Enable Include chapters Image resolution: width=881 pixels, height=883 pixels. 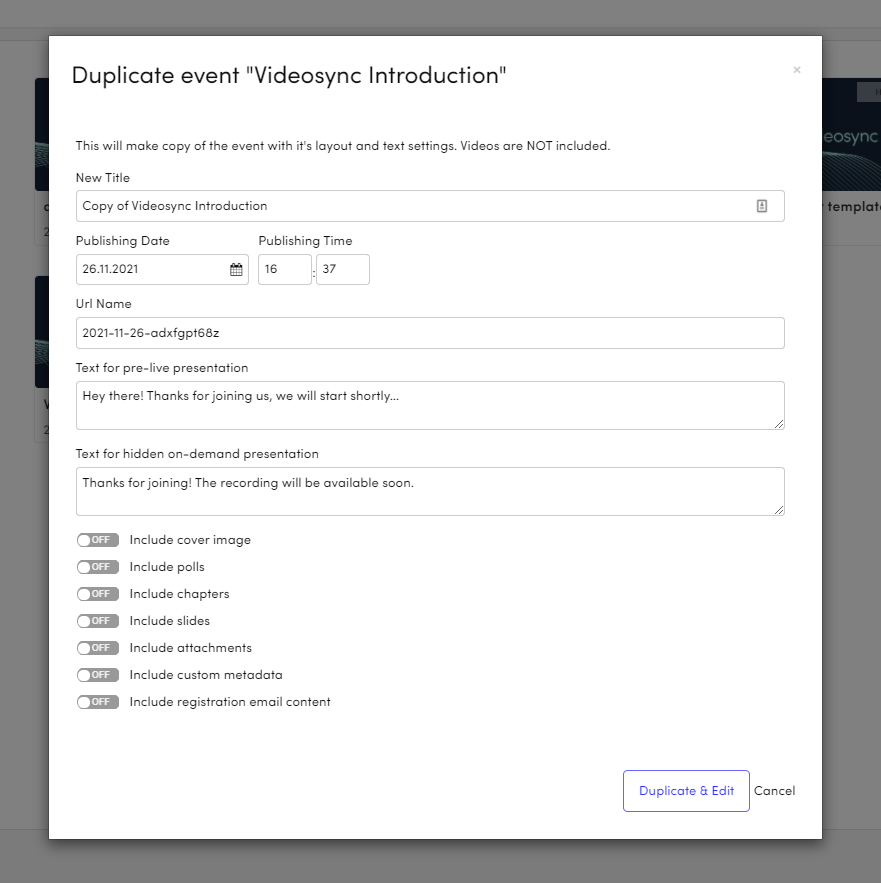coord(97,593)
